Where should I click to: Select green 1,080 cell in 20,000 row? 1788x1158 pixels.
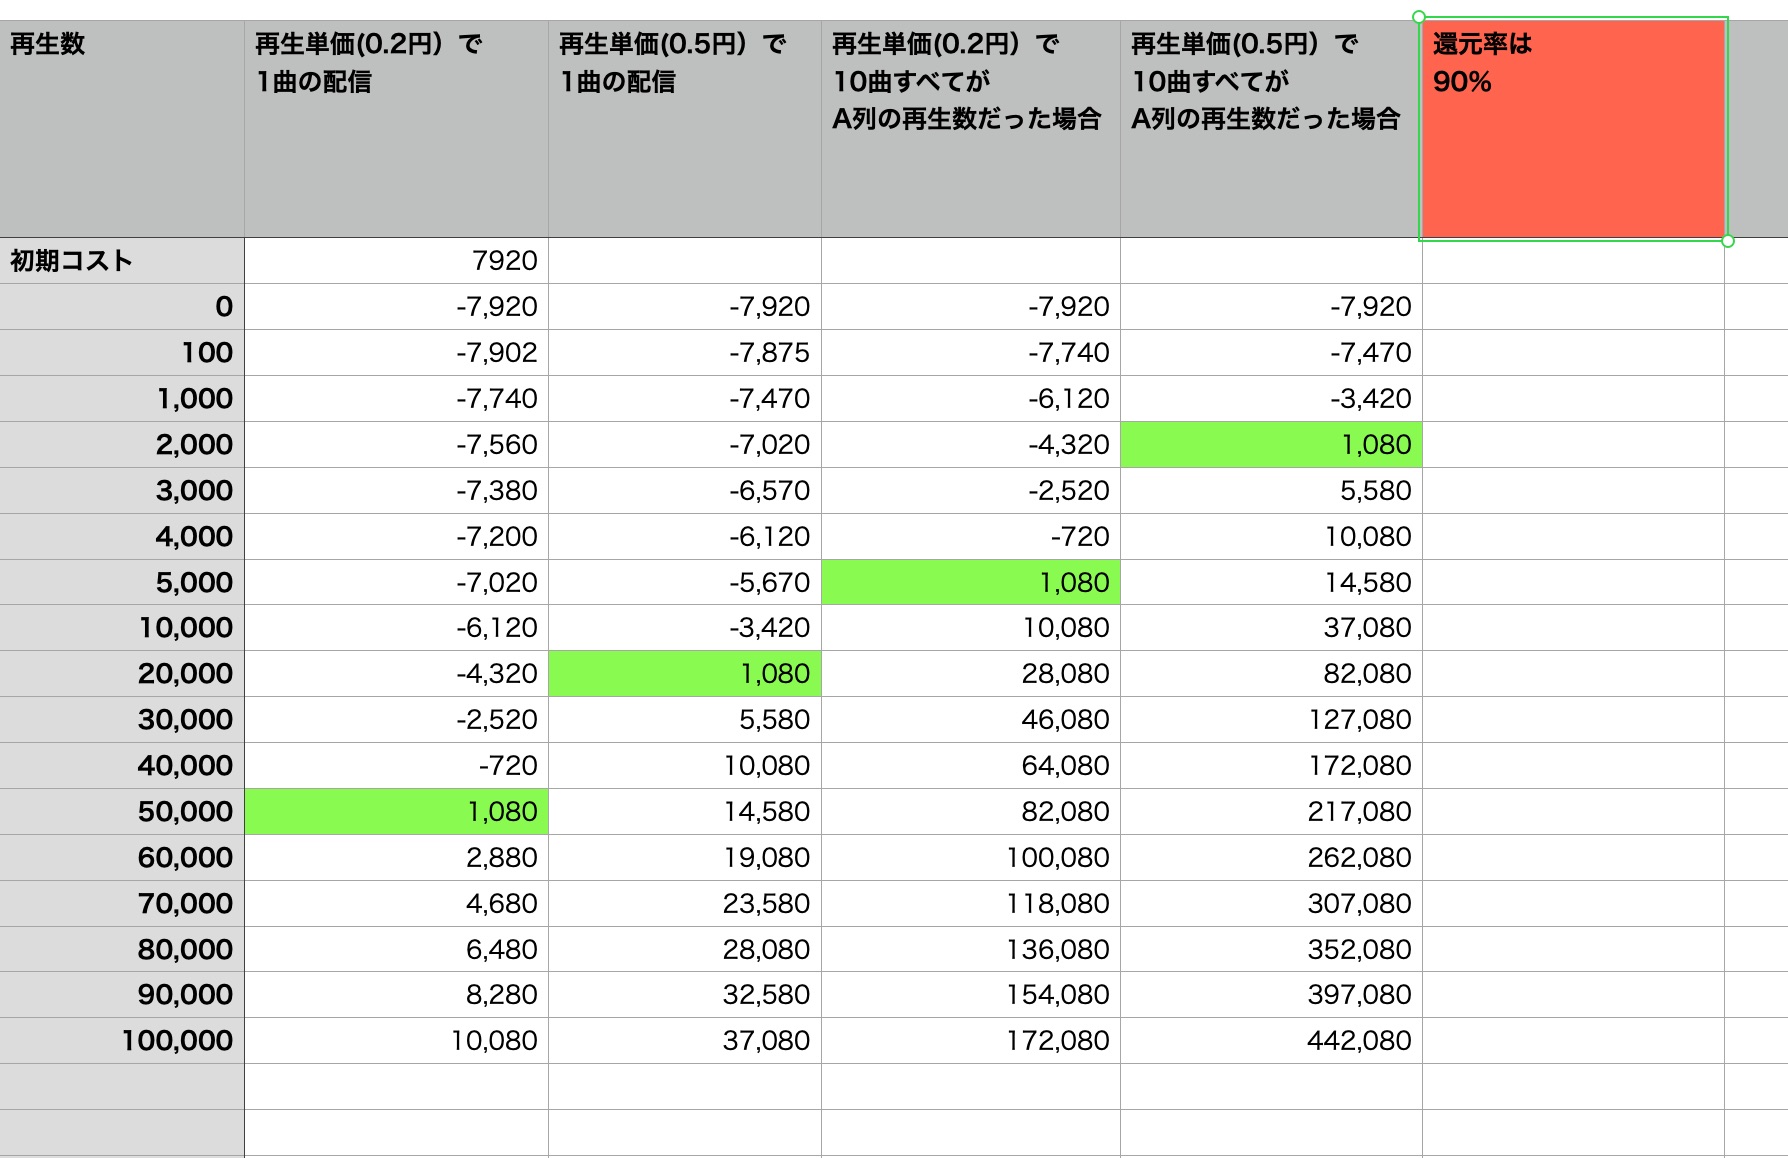tap(685, 674)
